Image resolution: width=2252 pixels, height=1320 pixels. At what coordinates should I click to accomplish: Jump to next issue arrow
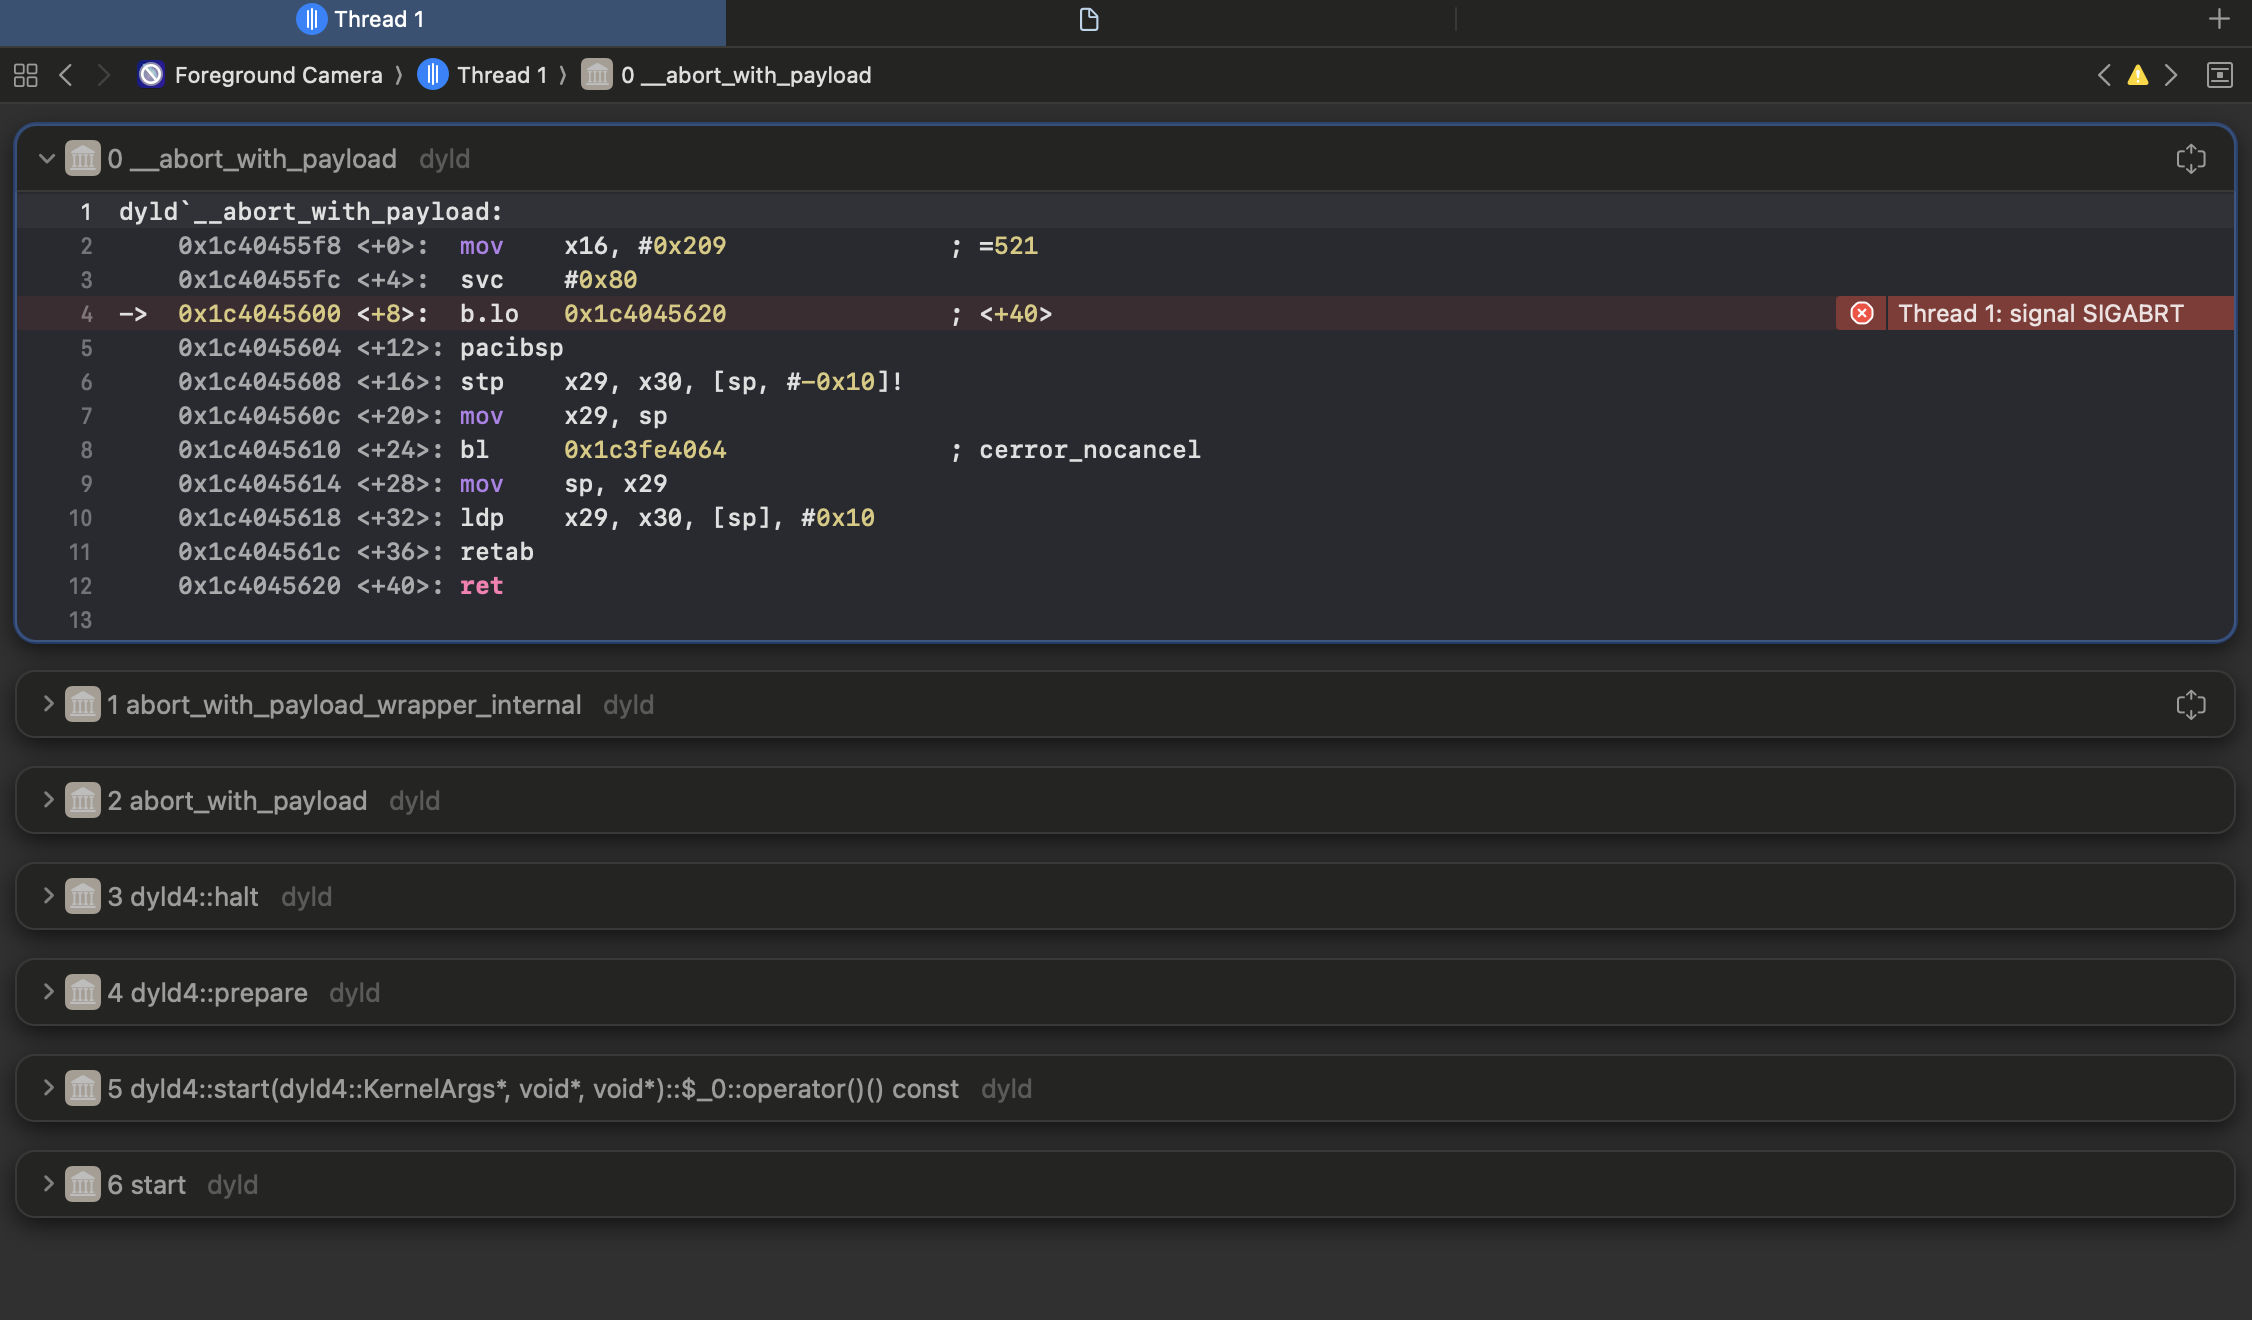point(2171,75)
